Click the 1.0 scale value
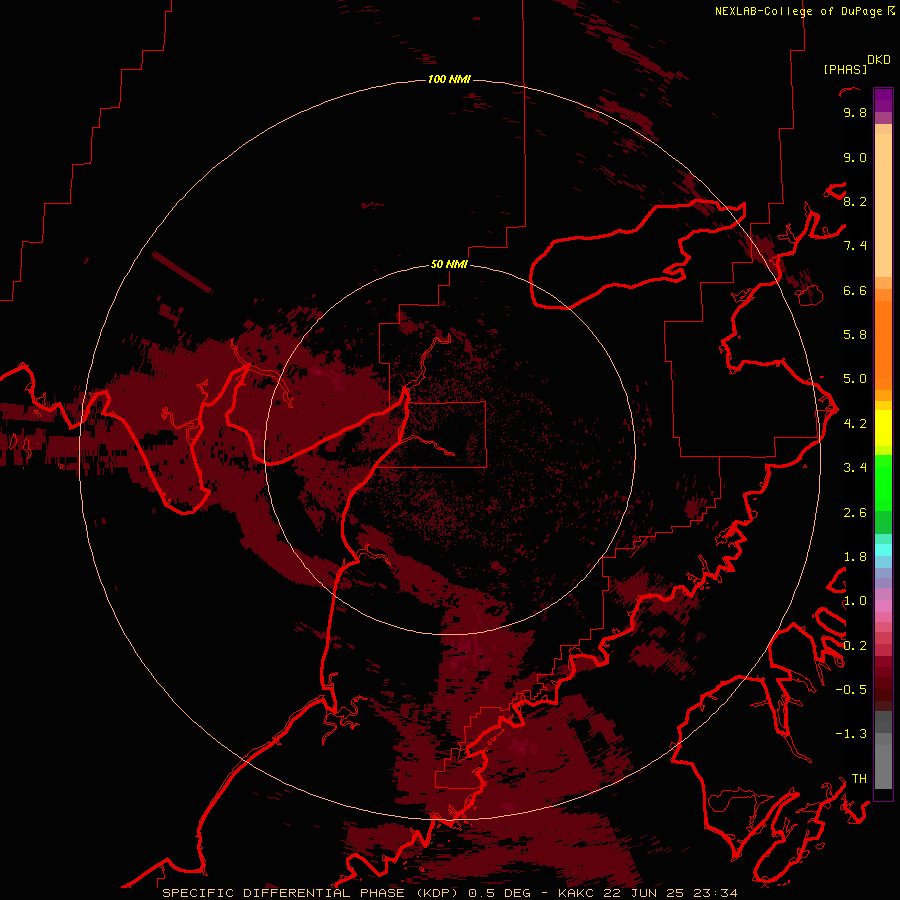The image size is (900, 900). pos(855,601)
